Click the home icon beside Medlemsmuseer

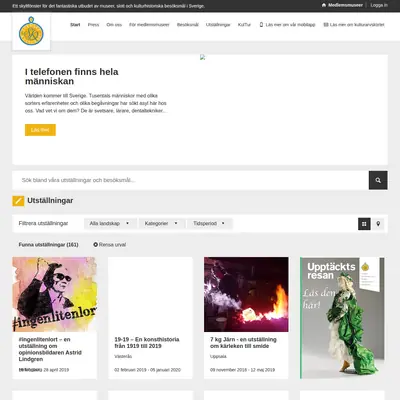tap(324, 5)
